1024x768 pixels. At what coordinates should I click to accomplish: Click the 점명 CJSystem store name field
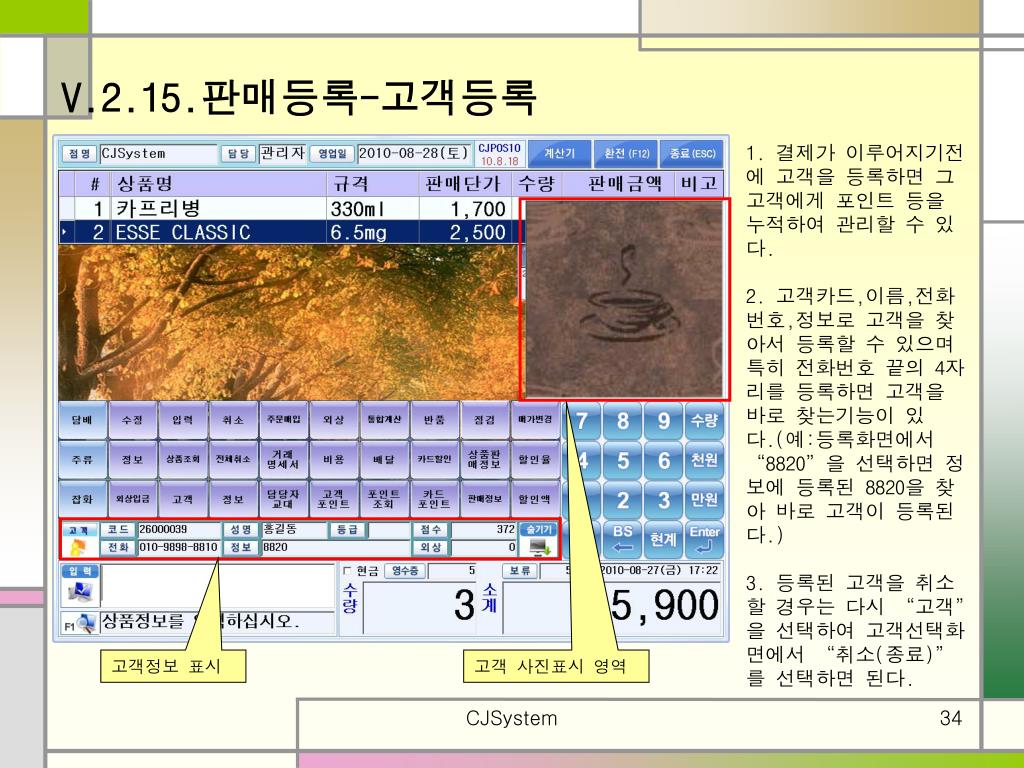click(x=158, y=153)
